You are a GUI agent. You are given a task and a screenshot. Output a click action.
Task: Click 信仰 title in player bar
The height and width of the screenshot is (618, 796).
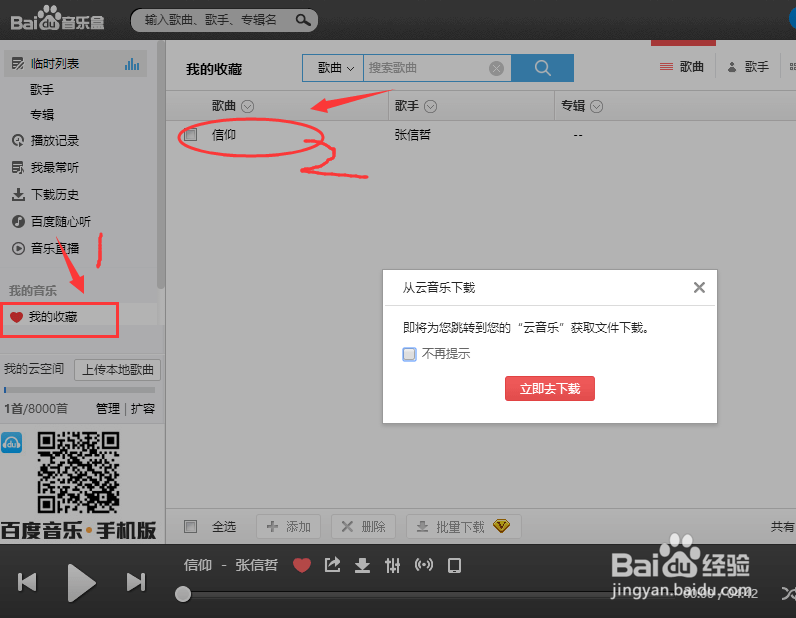click(197, 565)
